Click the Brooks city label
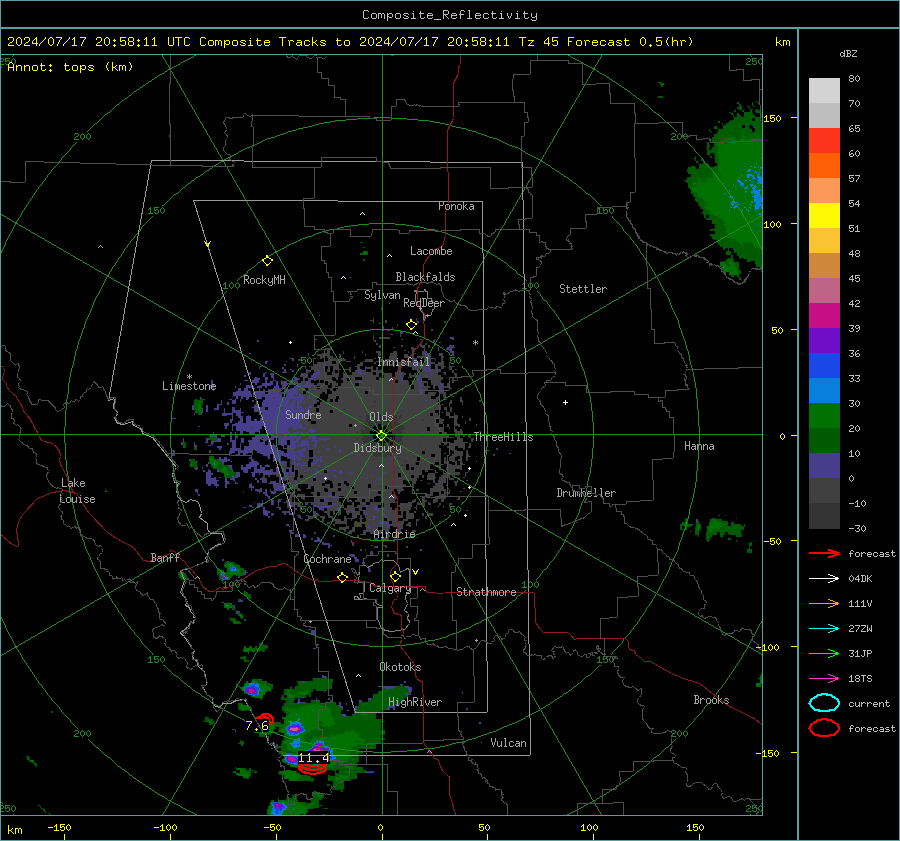Viewport: 900px width, 841px height. coord(711,700)
